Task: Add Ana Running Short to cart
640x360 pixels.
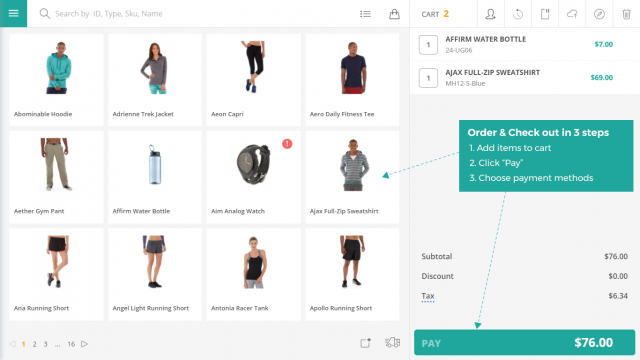Action: click(56, 274)
